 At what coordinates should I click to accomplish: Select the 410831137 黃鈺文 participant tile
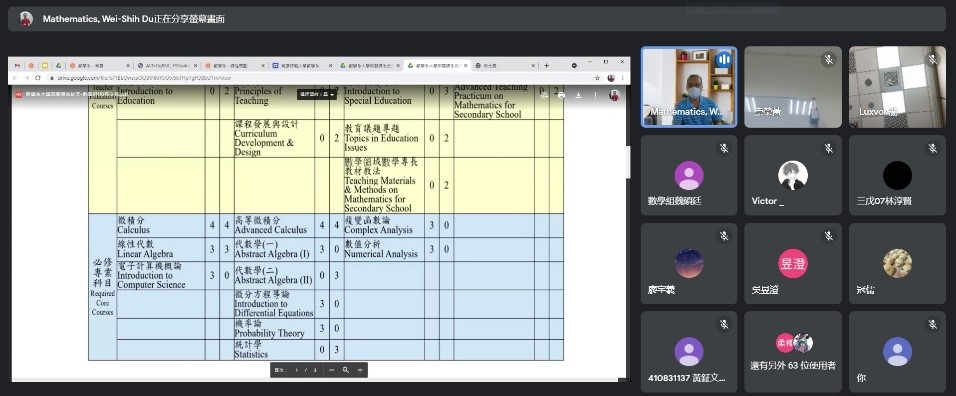(689, 352)
